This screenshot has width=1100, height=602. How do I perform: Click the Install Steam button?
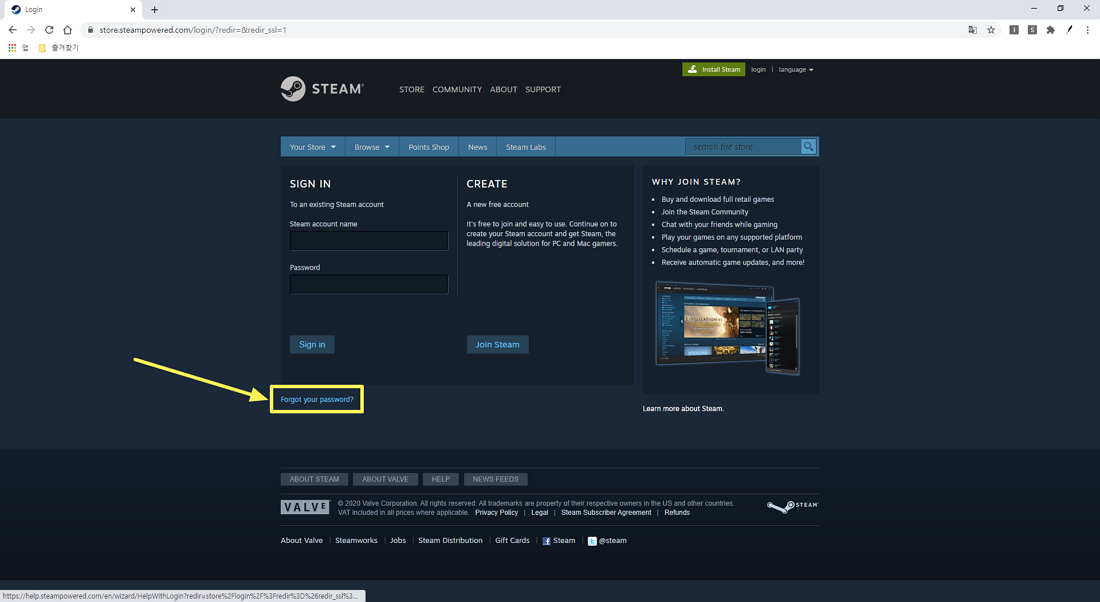point(713,69)
